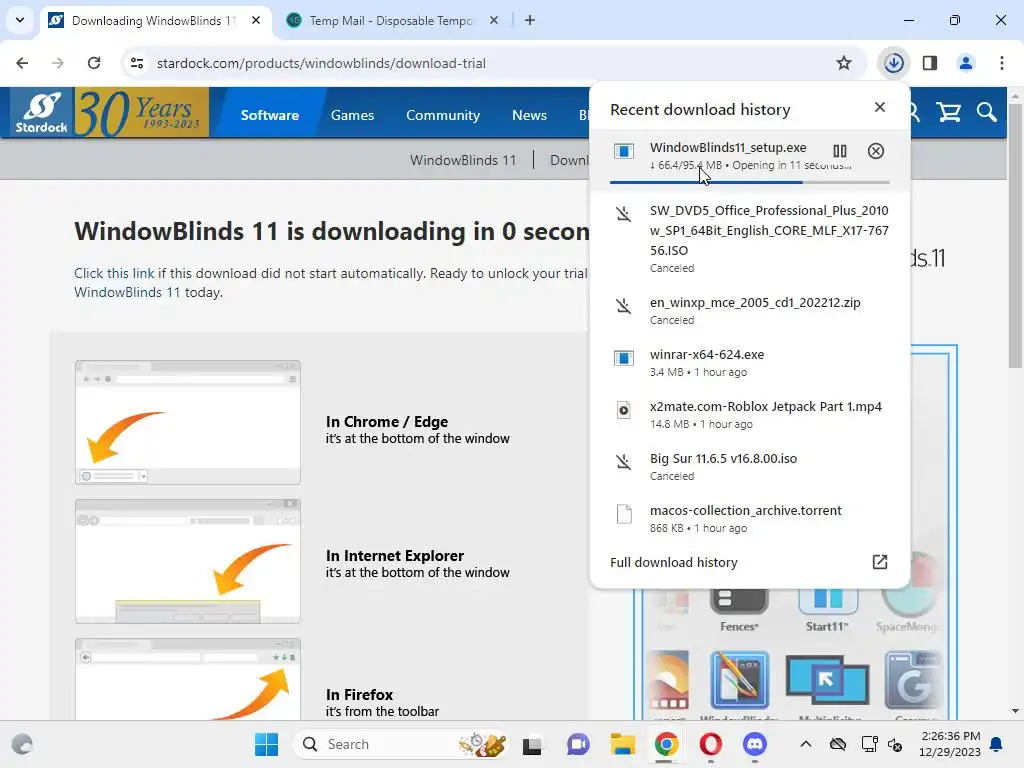Click the Stardock site search magnifier

pyautogui.click(x=986, y=112)
